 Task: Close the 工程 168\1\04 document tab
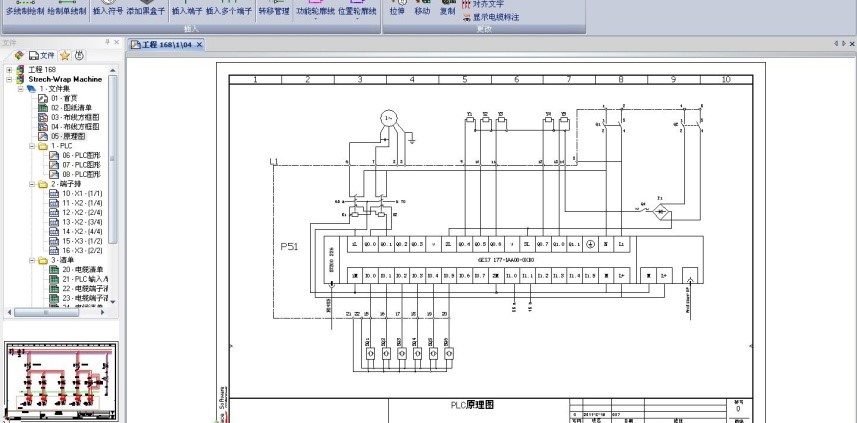click(x=199, y=45)
